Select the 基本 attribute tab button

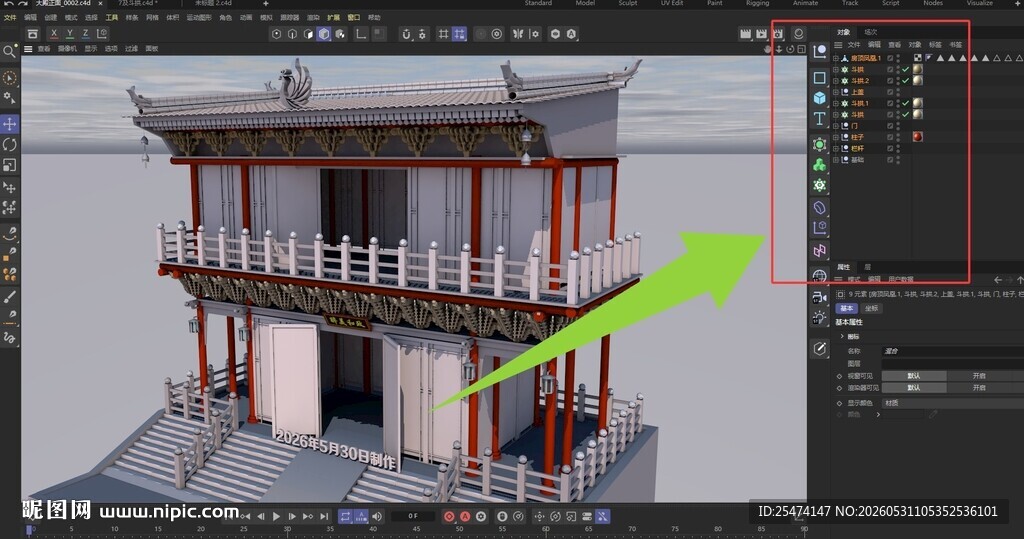pyautogui.click(x=846, y=308)
